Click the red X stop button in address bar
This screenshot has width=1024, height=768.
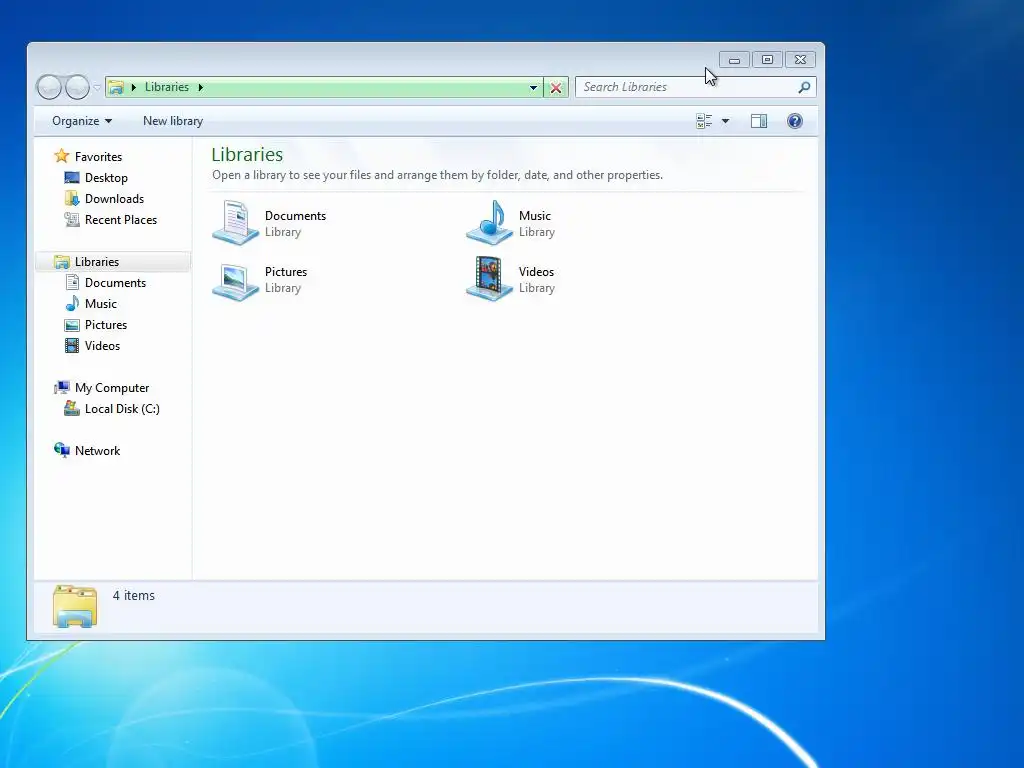coord(556,88)
